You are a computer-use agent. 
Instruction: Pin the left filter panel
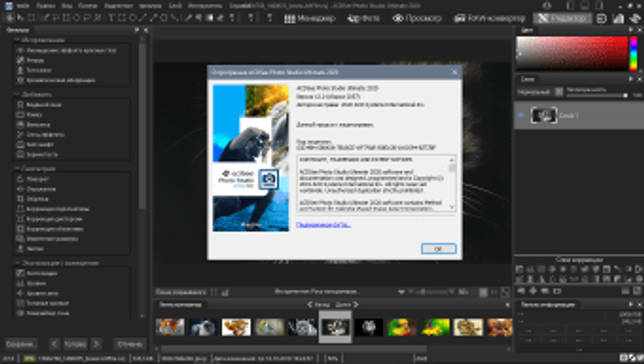[x=137, y=30]
